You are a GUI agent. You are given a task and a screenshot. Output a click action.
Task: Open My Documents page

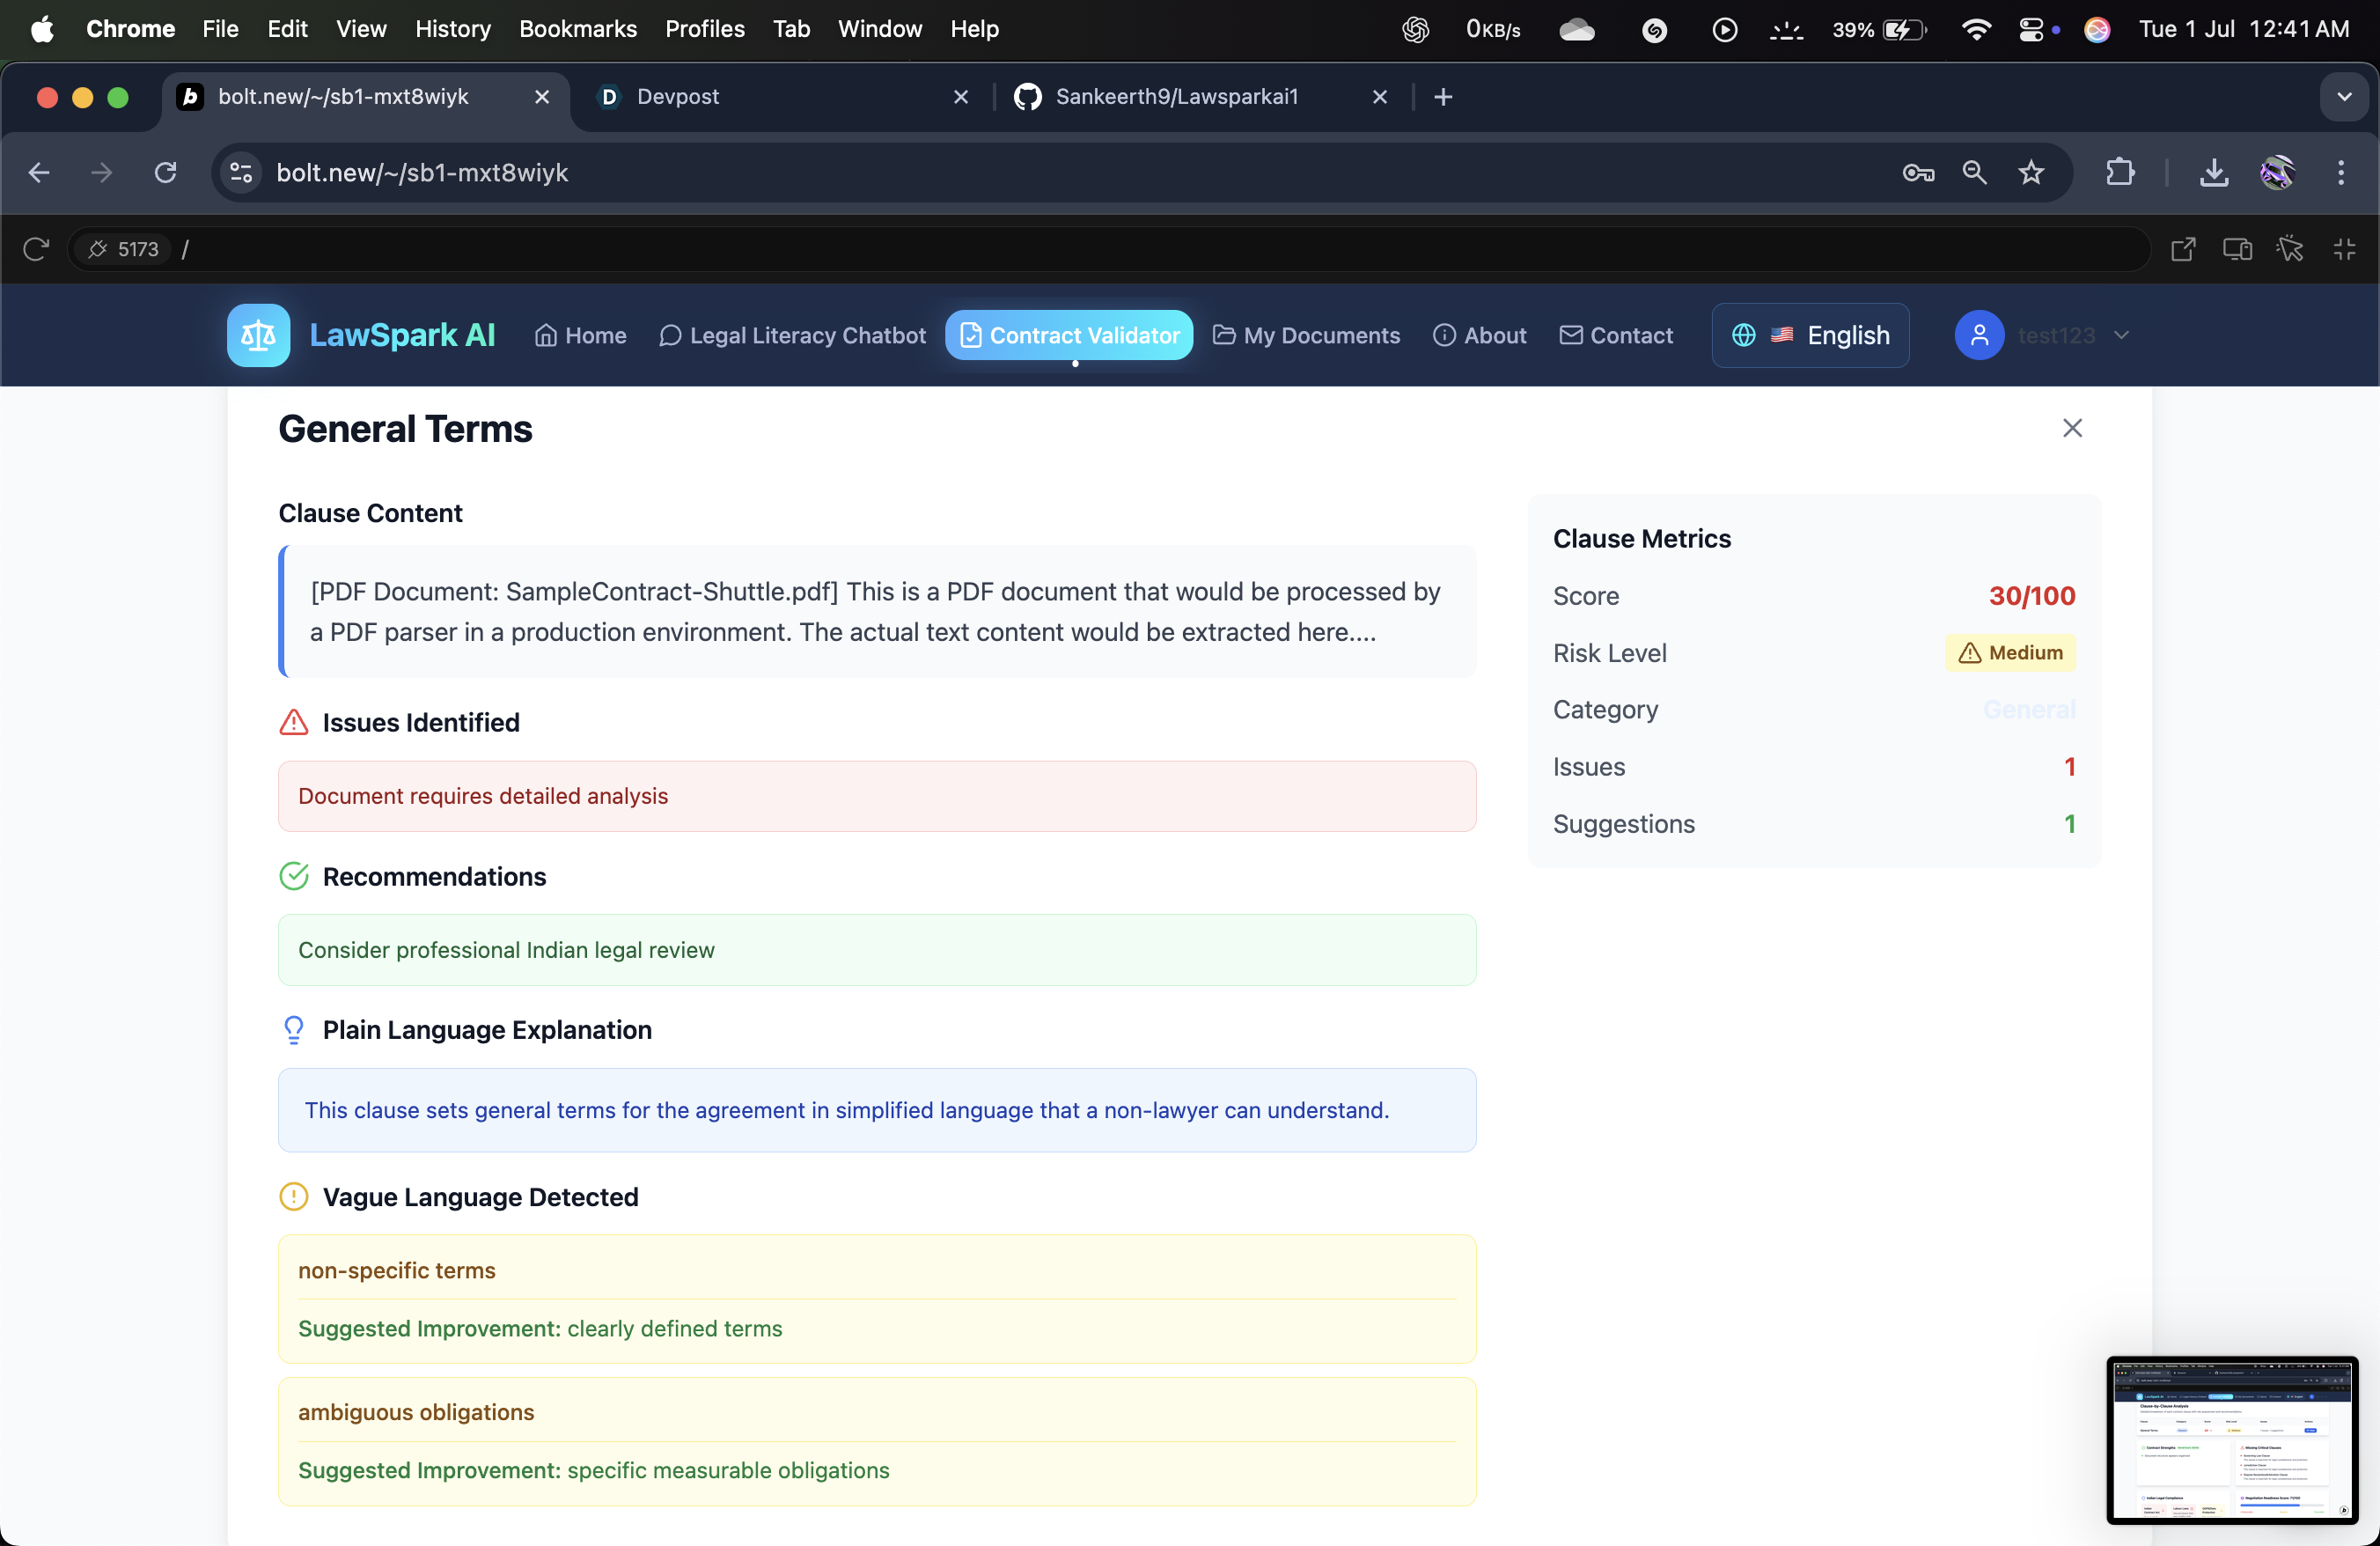click(1306, 335)
